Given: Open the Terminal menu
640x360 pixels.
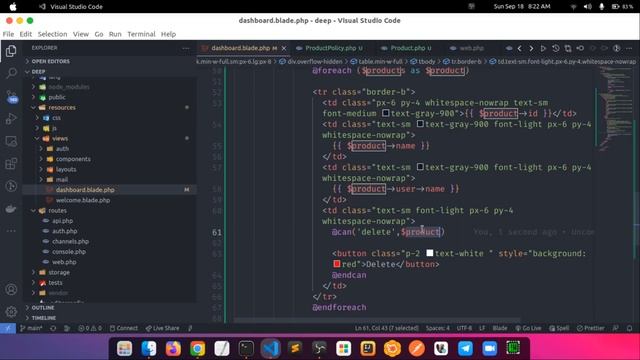Looking at the screenshot, I should point(141,34).
